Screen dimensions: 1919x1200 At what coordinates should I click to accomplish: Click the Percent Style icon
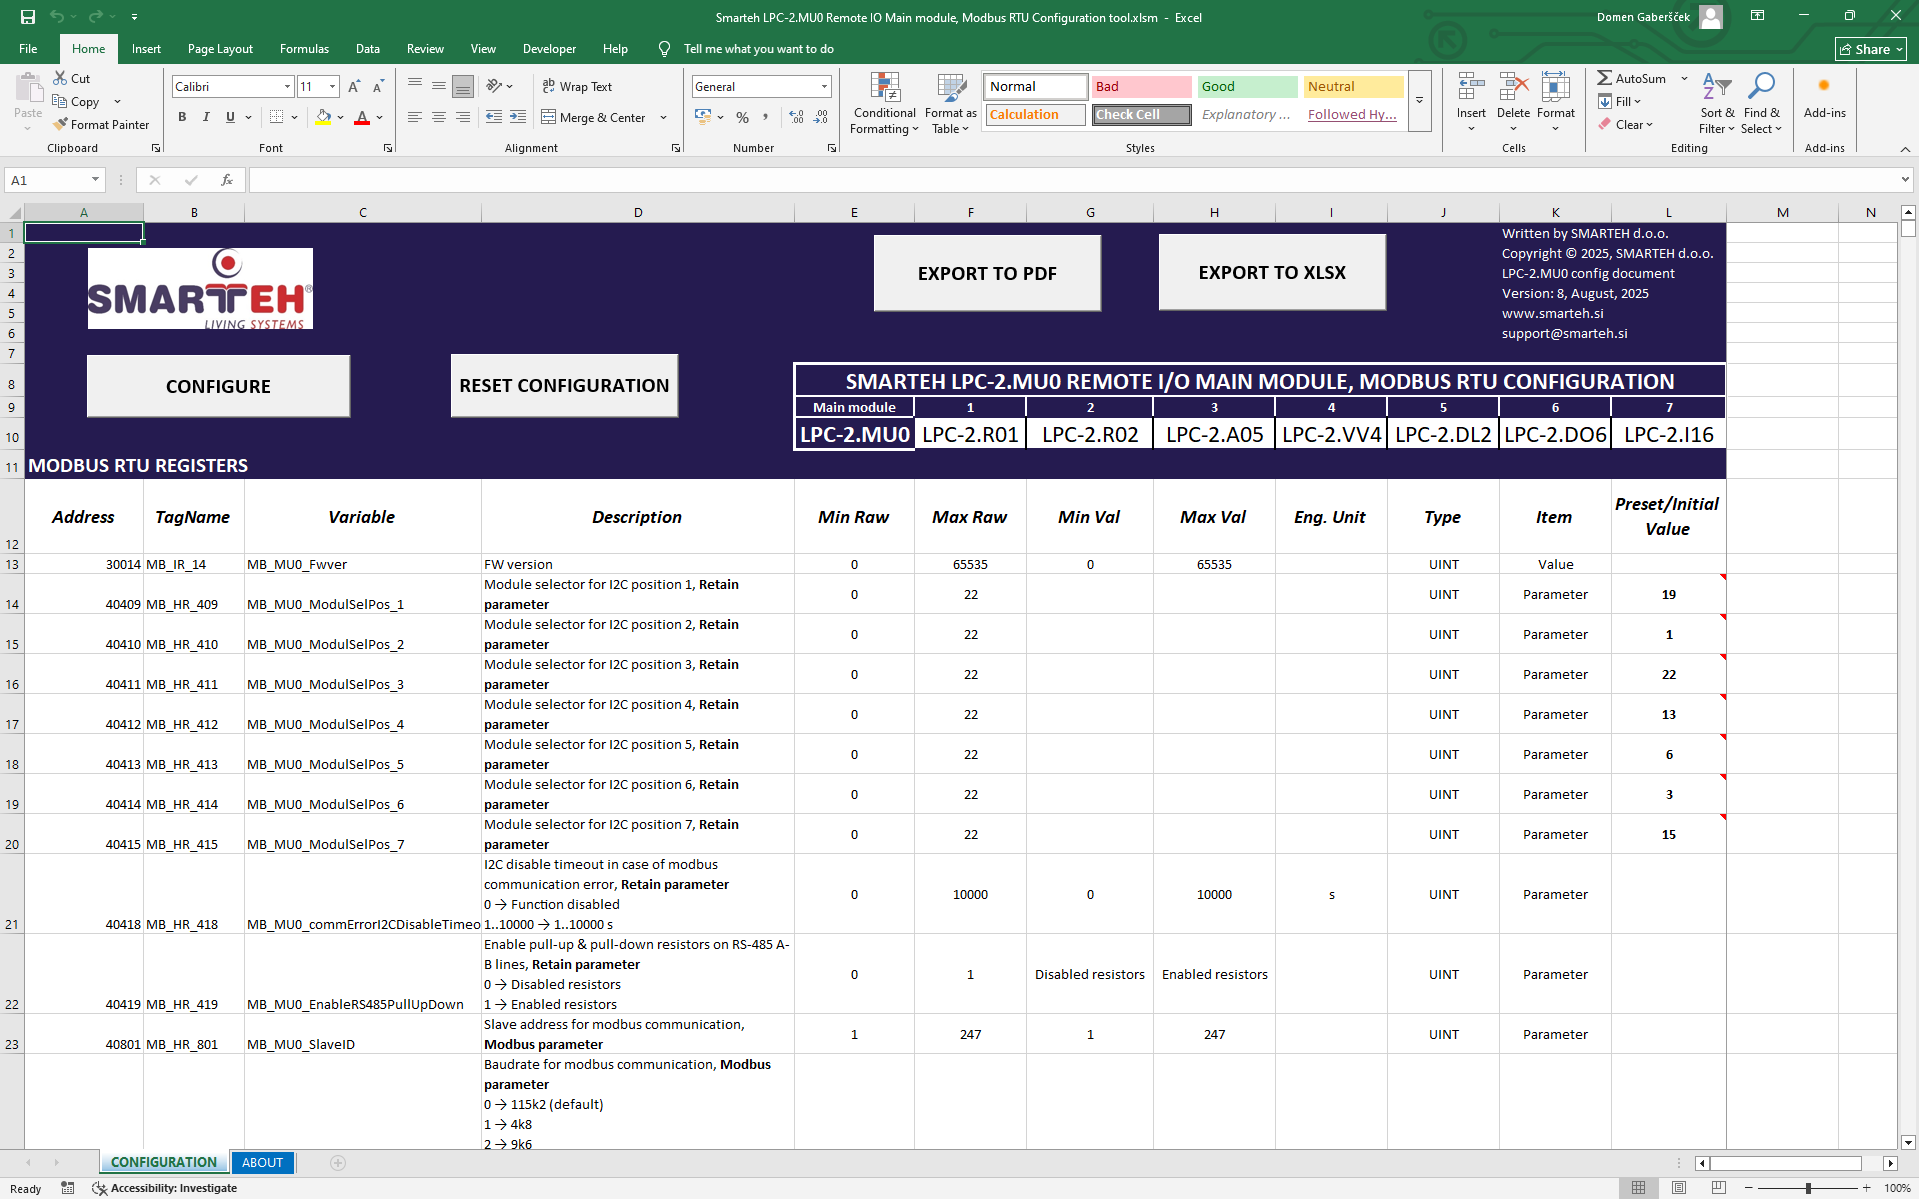[742, 118]
